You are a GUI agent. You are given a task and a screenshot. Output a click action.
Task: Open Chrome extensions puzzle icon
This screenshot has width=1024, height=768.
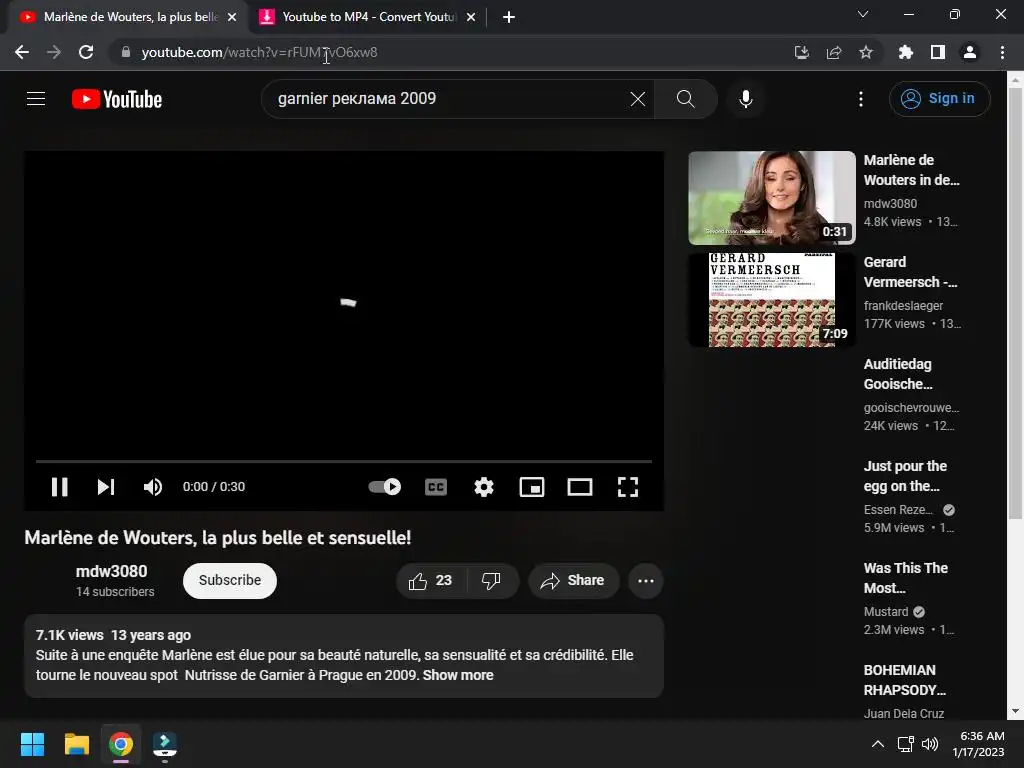(906, 52)
